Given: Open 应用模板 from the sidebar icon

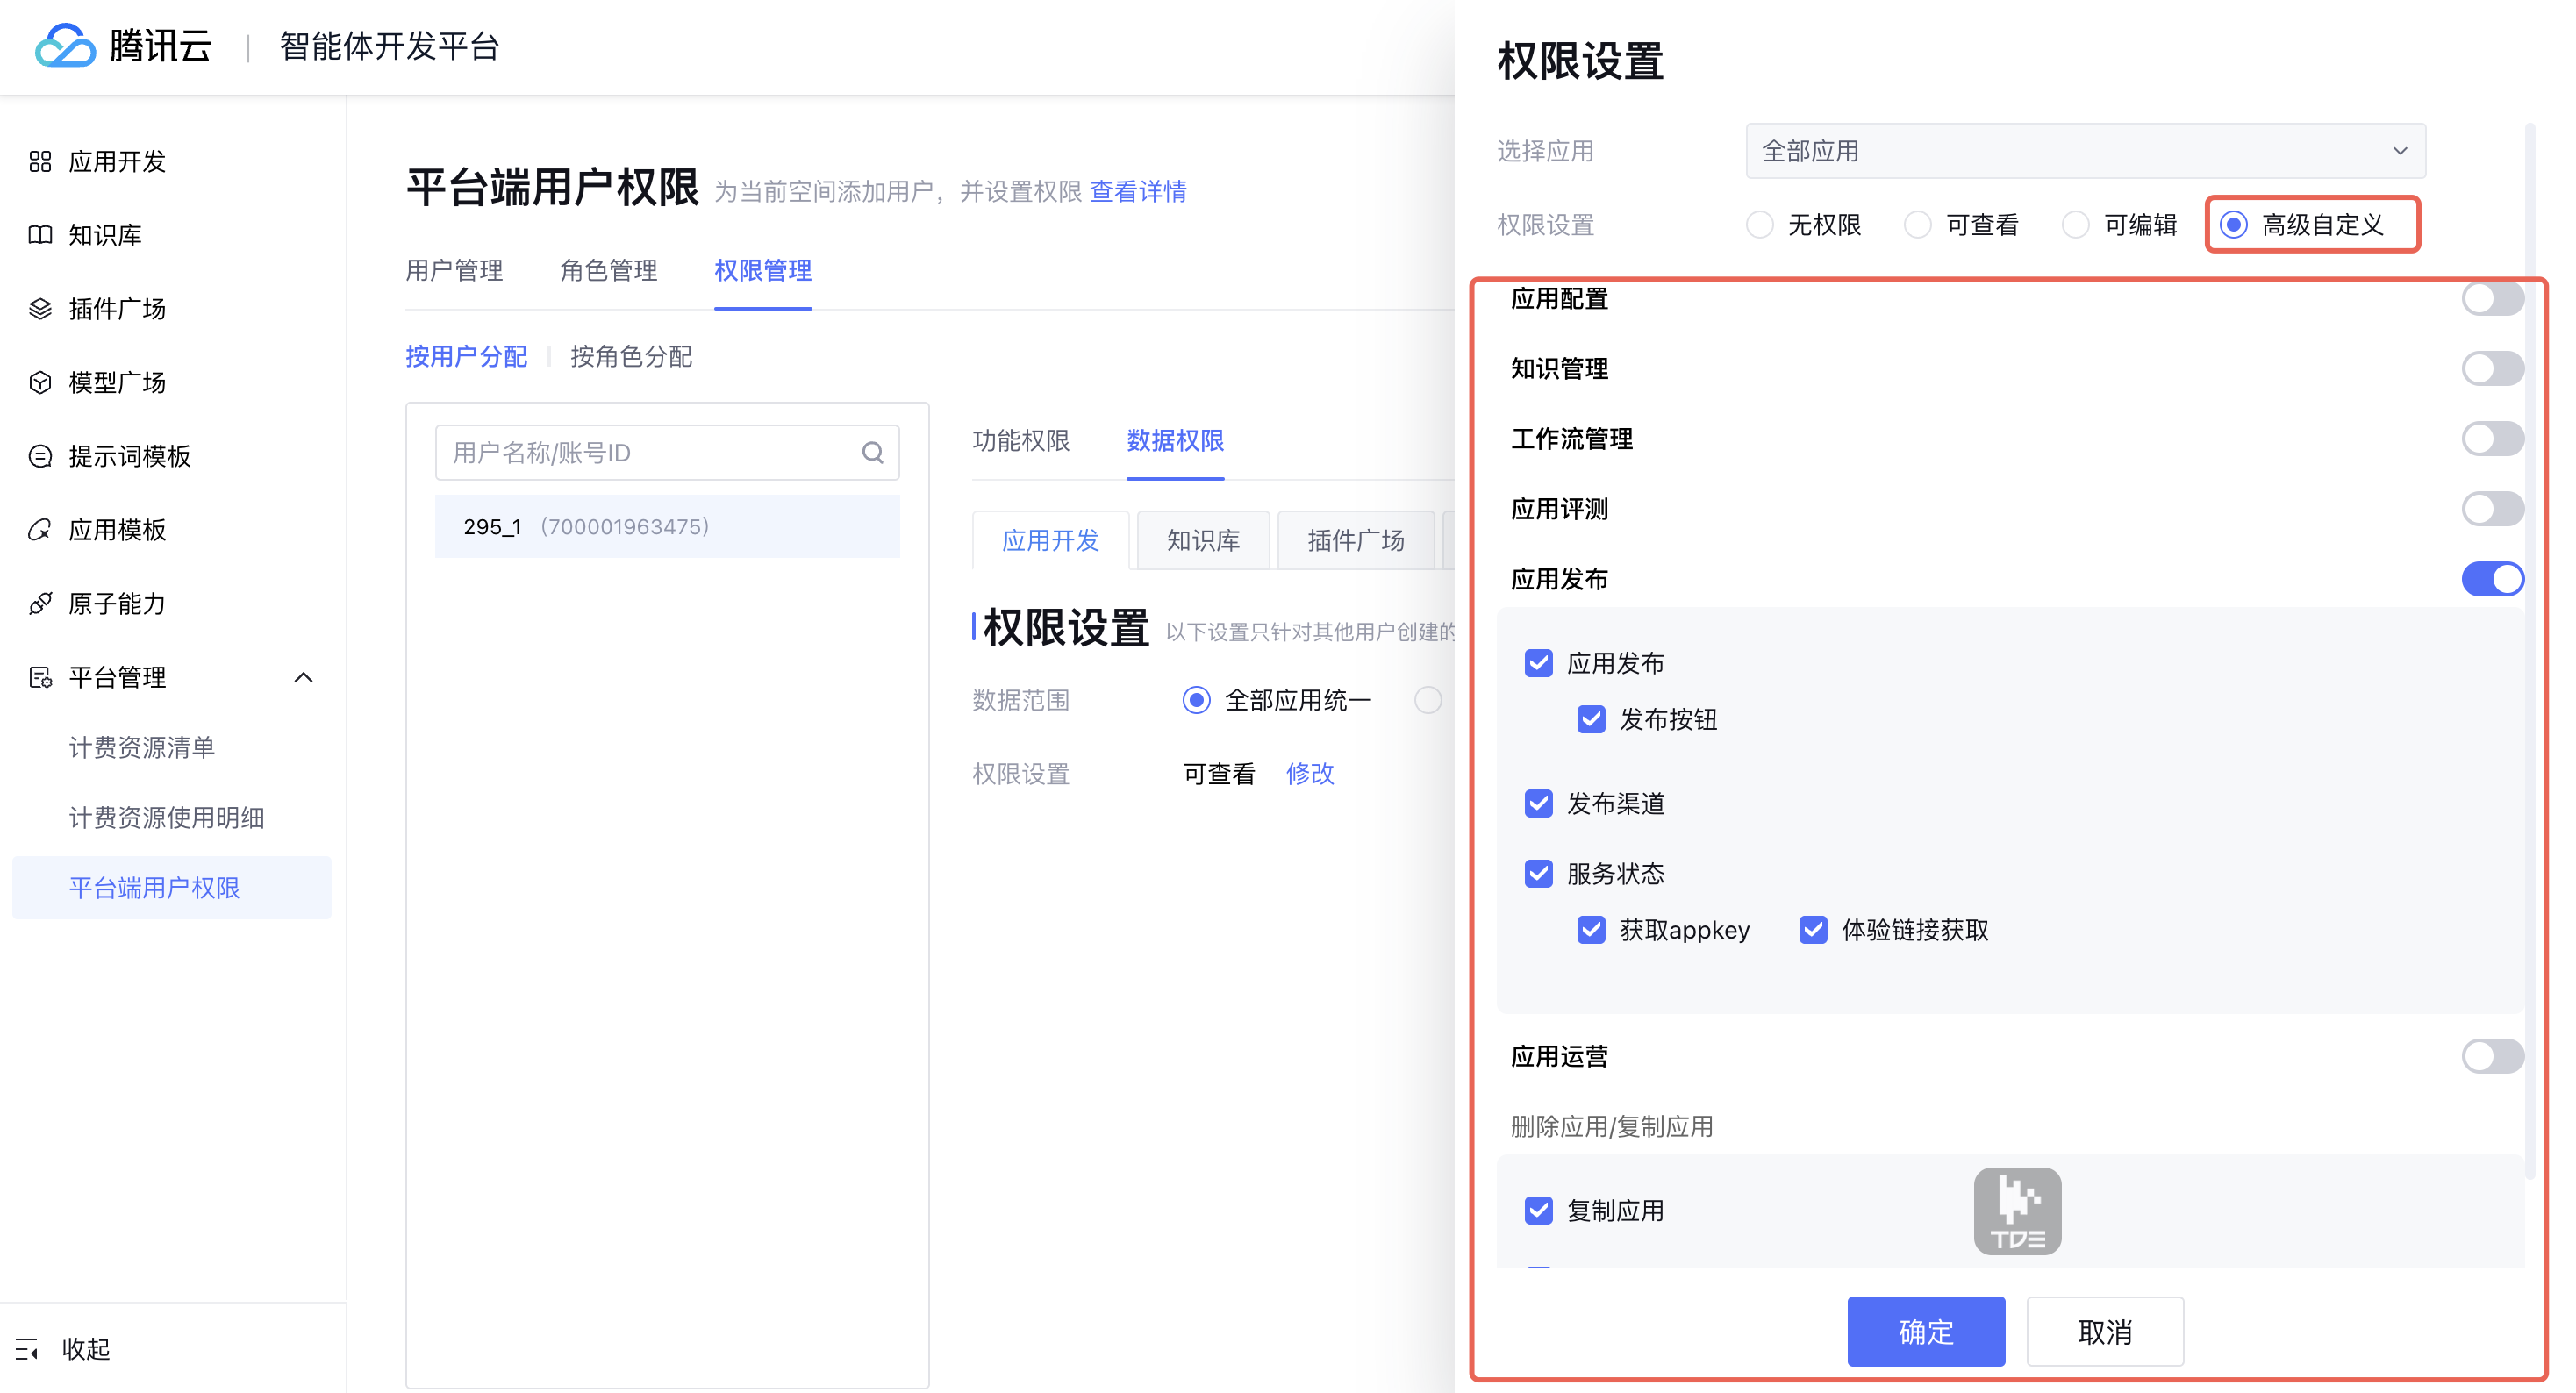Looking at the screenshot, I should 40,530.
